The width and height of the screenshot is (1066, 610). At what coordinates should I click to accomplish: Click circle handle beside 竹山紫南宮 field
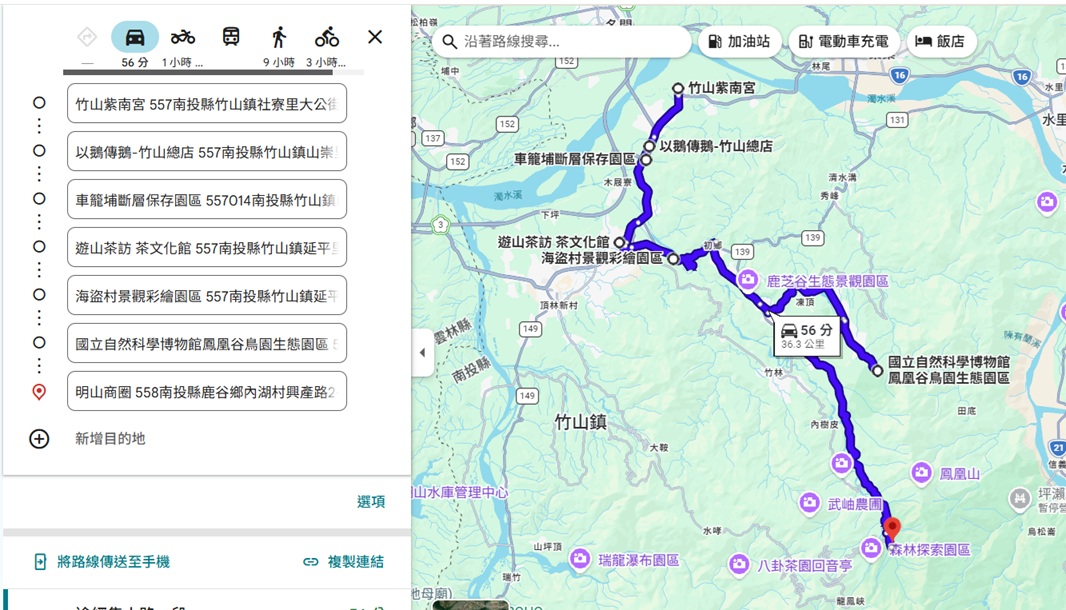39,103
